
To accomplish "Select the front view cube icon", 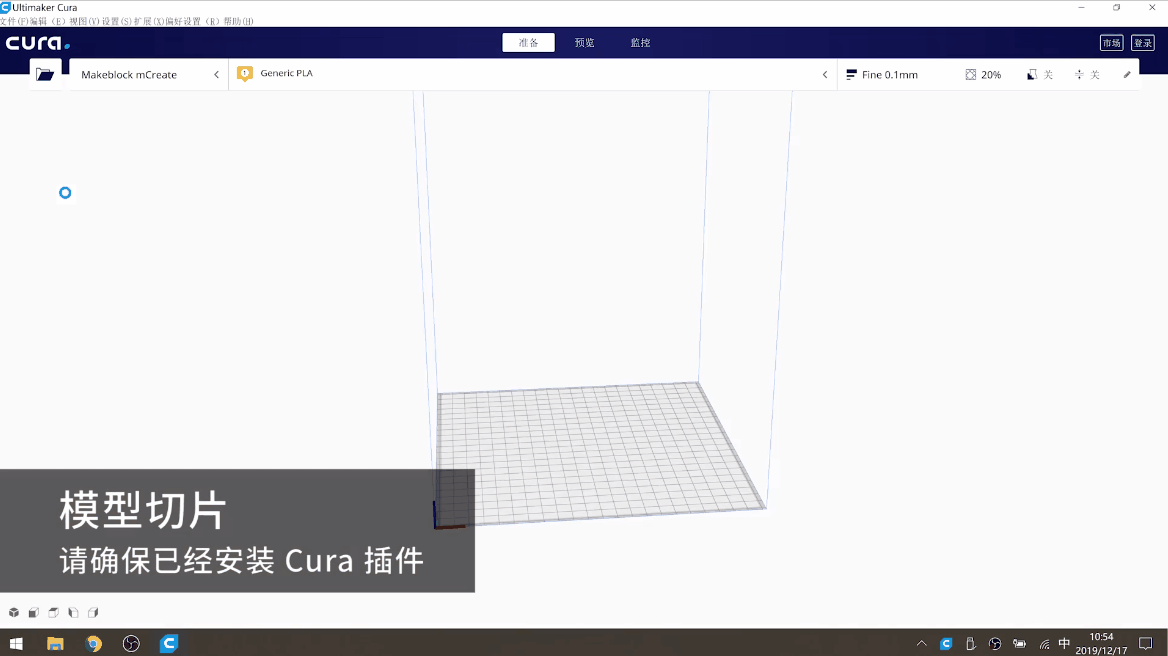I will click(34, 613).
